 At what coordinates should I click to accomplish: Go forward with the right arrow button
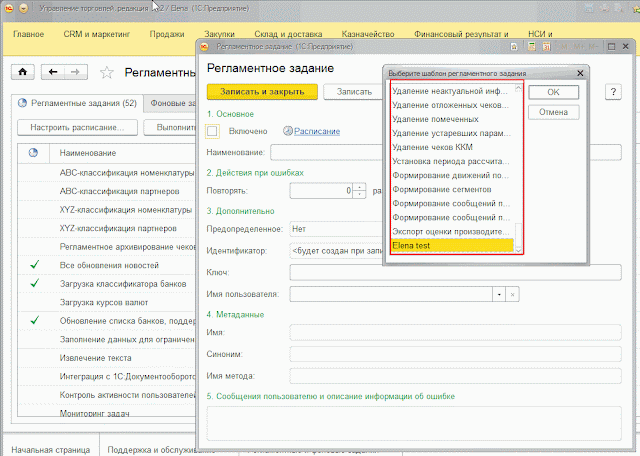click(x=76, y=72)
